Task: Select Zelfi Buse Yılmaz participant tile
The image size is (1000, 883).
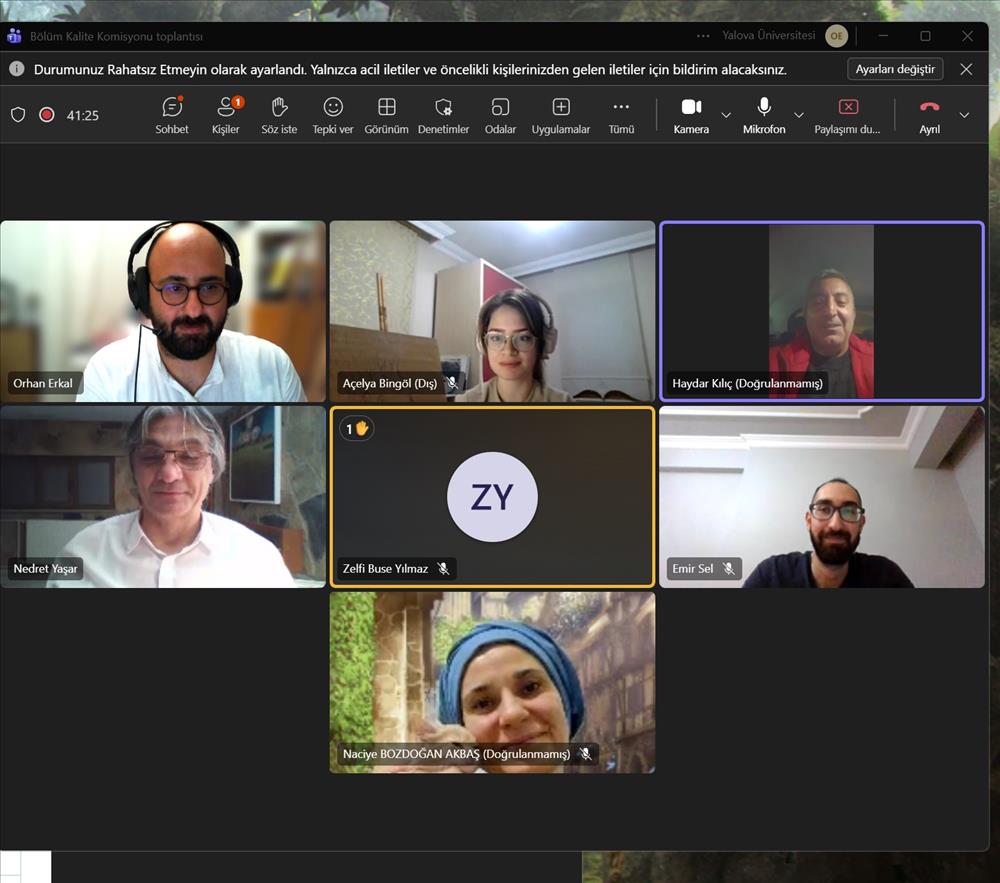Action: (x=492, y=496)
